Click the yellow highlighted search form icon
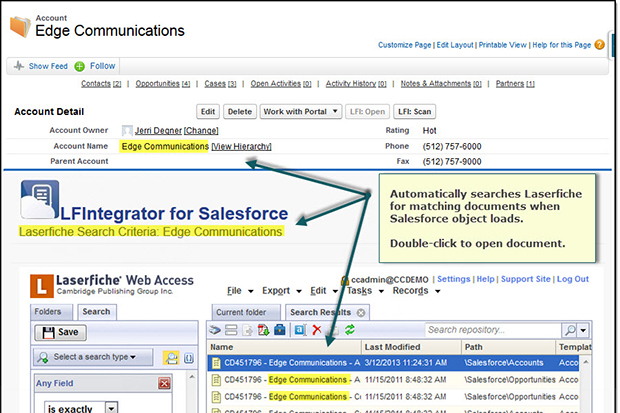The image size is (620, 413). [171, 358]
